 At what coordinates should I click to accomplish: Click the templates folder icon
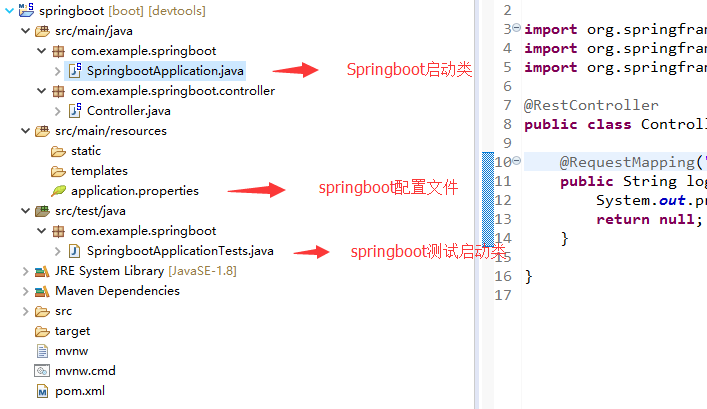pyautogui.click(x=58, y=171)
